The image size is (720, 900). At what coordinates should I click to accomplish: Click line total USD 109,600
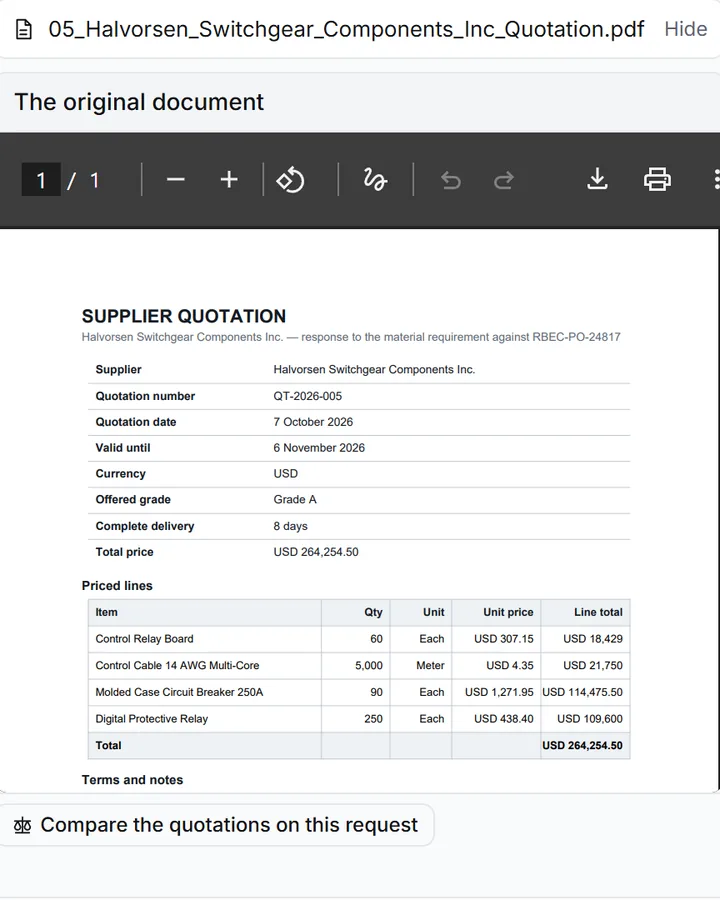(x=590, y=719)
